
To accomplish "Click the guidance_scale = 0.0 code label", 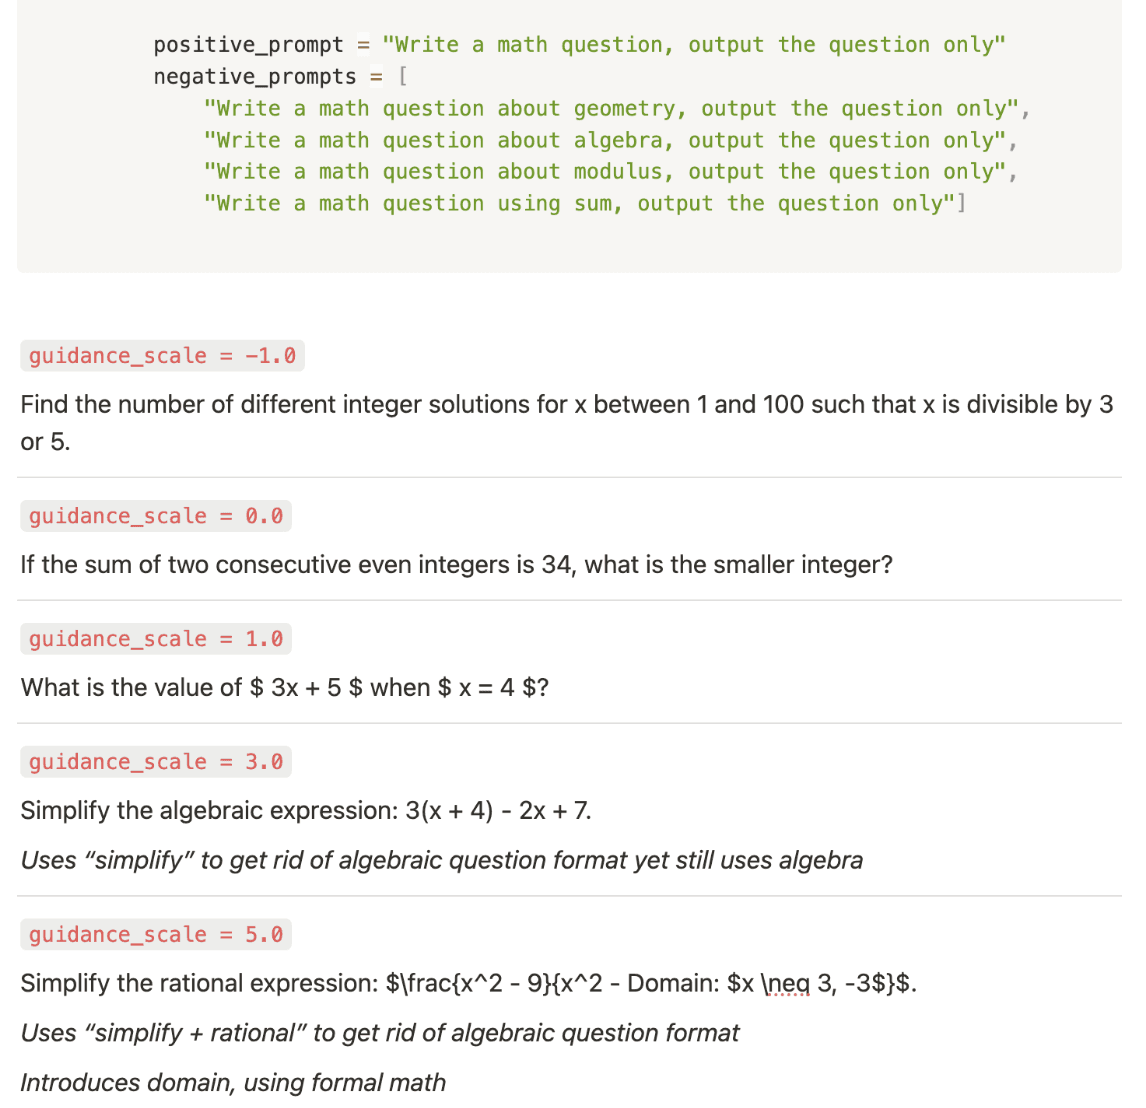I will [x=156, y=516].
